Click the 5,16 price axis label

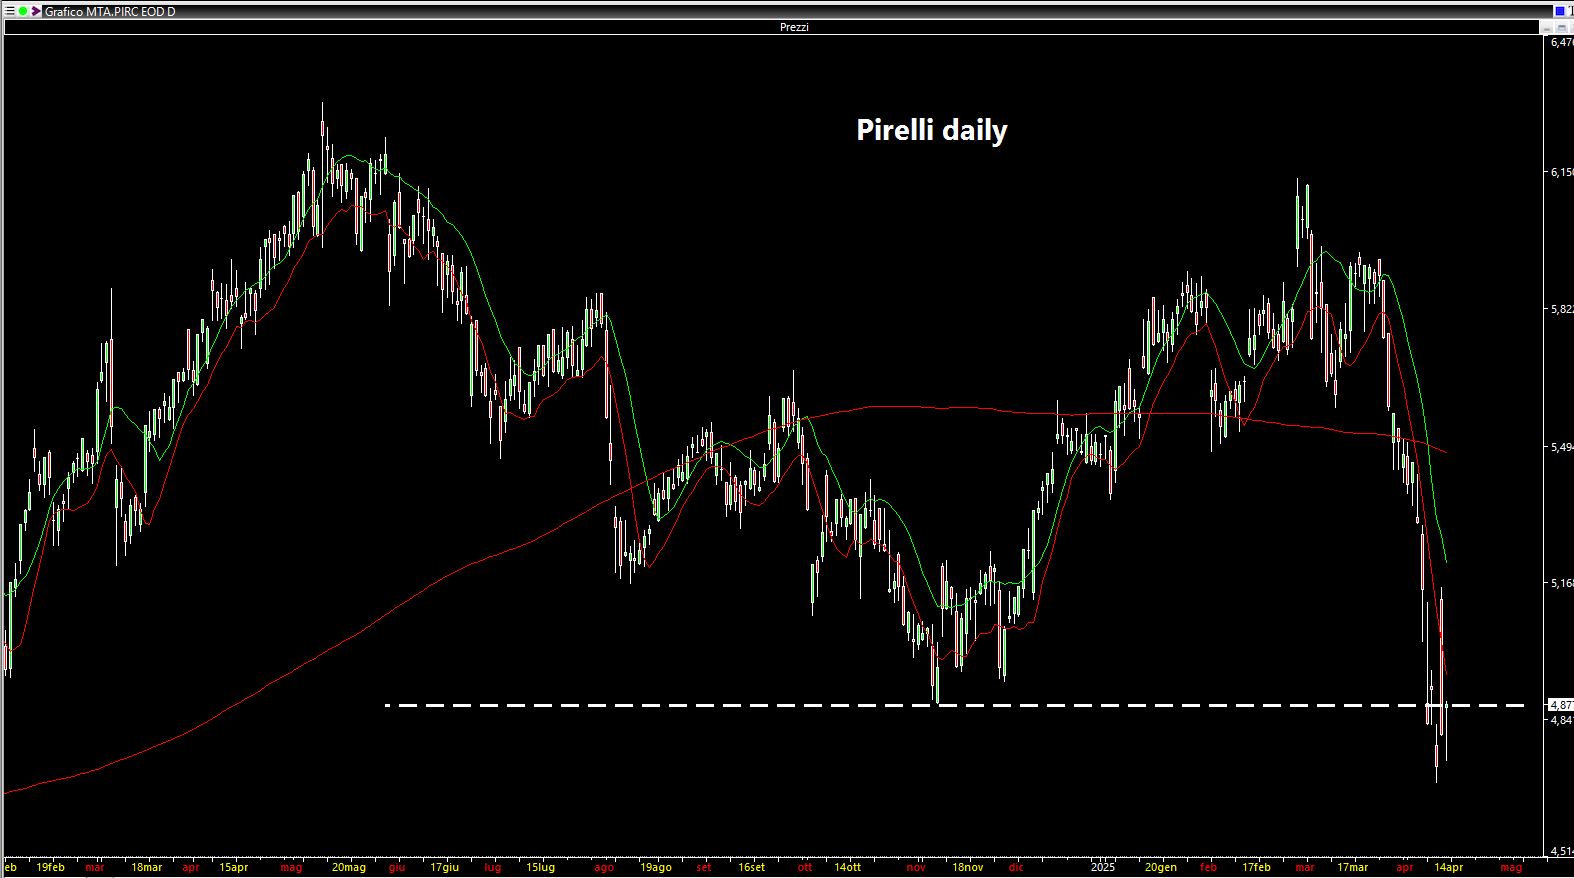[x=1561, y=583]
